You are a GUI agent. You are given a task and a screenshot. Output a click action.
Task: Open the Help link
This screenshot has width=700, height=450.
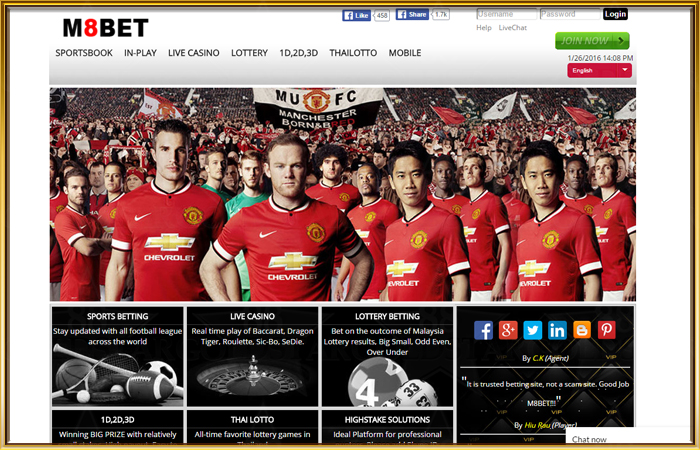[x=483, y=28]
